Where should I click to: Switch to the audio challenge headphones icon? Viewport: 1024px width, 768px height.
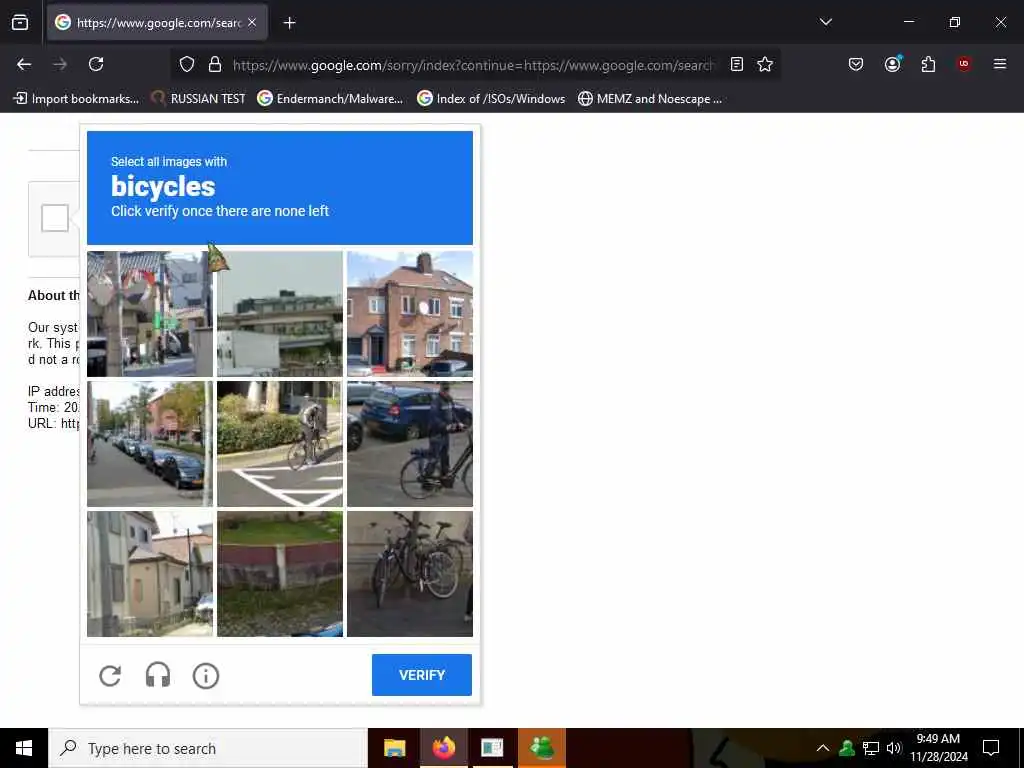[x=157, y=675]
